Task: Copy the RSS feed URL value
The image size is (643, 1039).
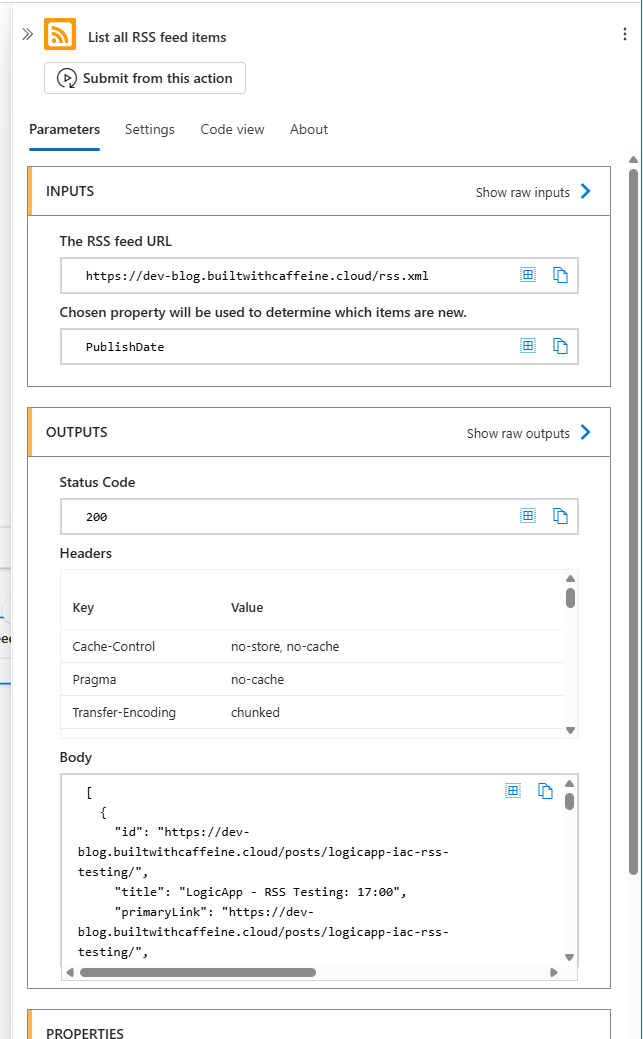Action: [x=560, y=275]
